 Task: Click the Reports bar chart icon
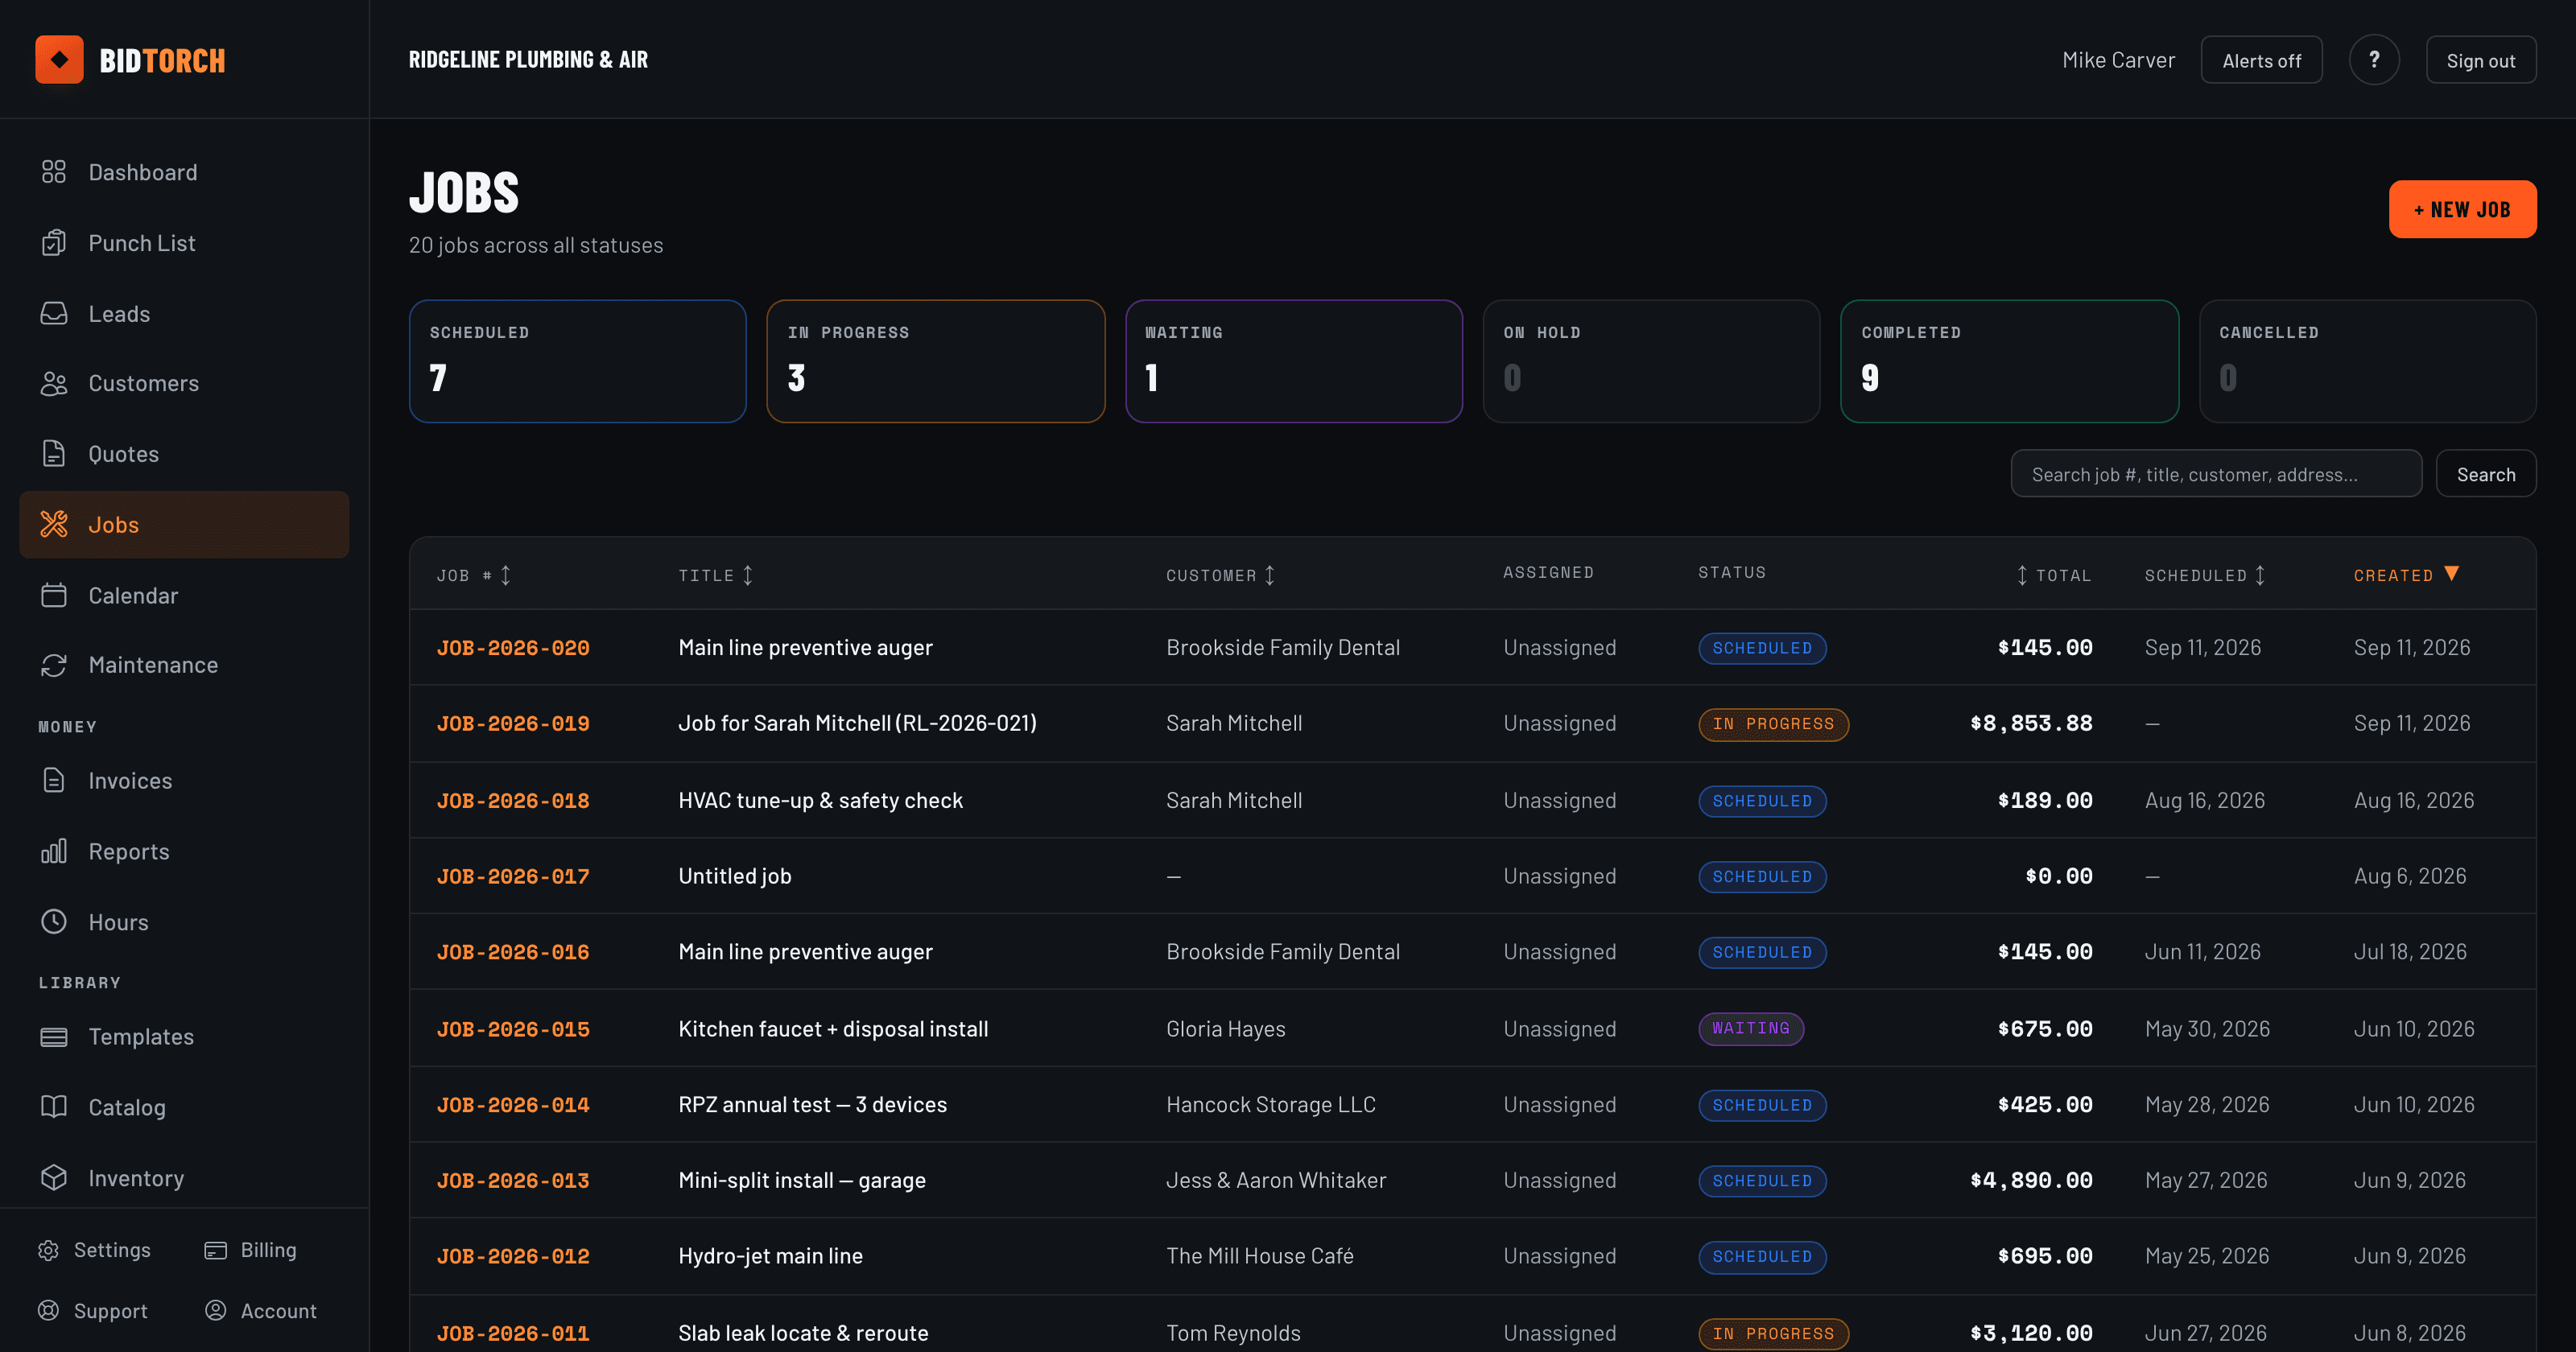click(54, 851)
